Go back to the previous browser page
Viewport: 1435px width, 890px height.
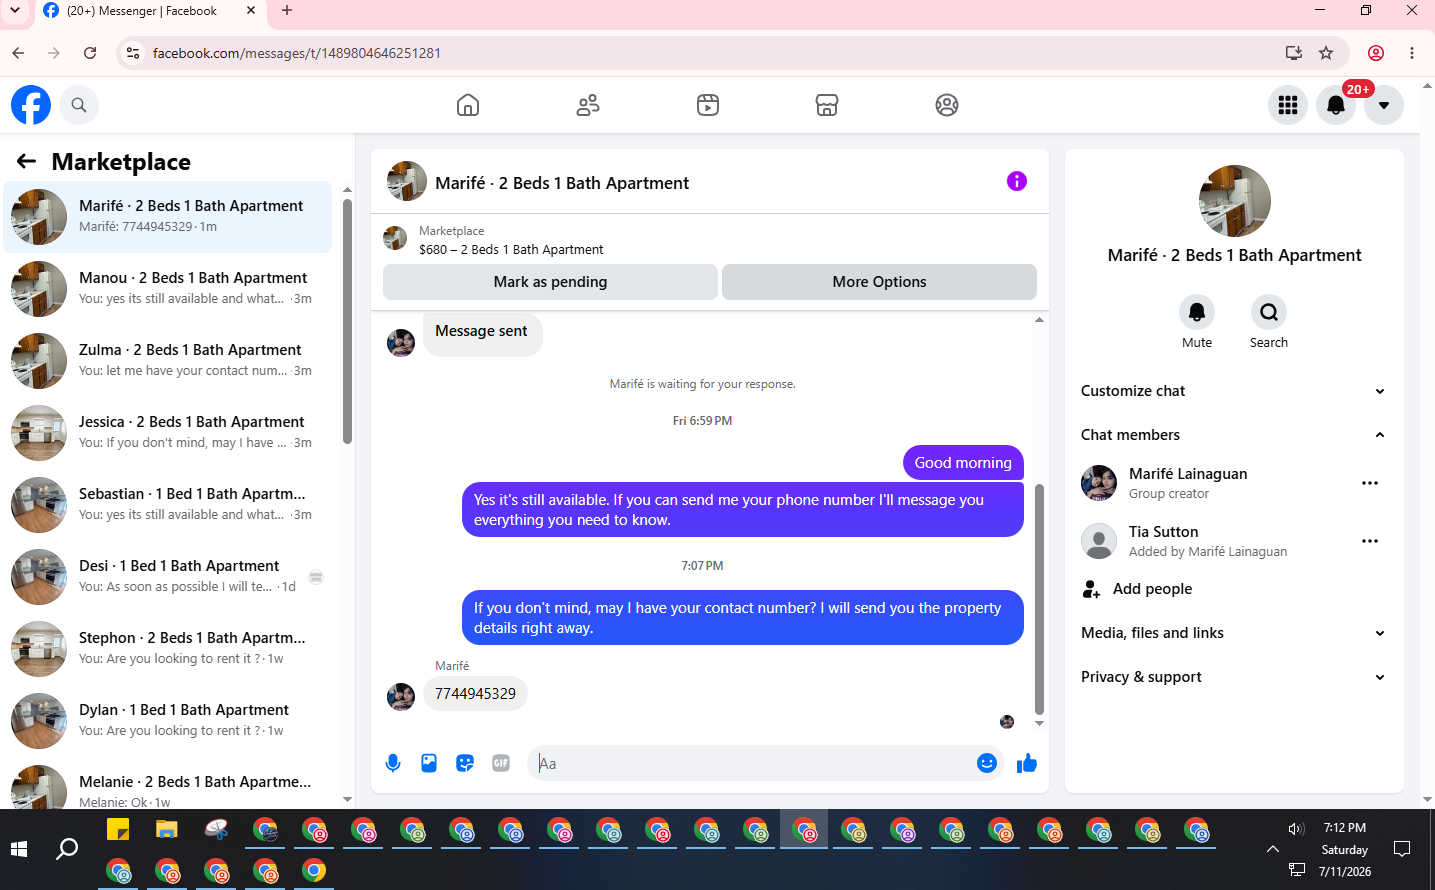tap(18, 53)
